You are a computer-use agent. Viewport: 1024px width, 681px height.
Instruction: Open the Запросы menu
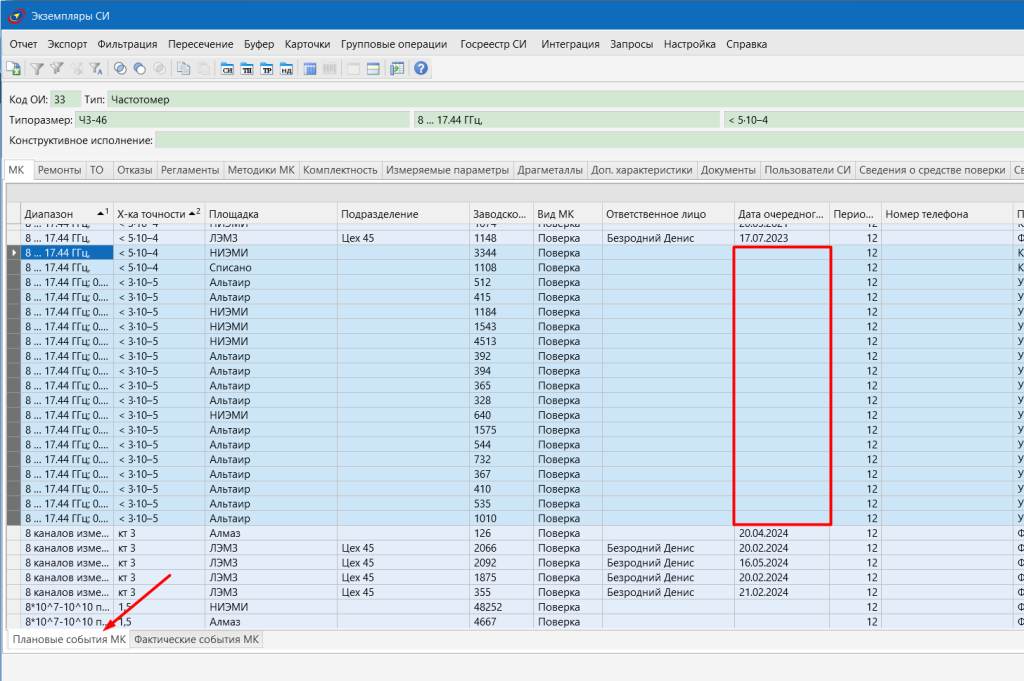(x=632, y=44)
